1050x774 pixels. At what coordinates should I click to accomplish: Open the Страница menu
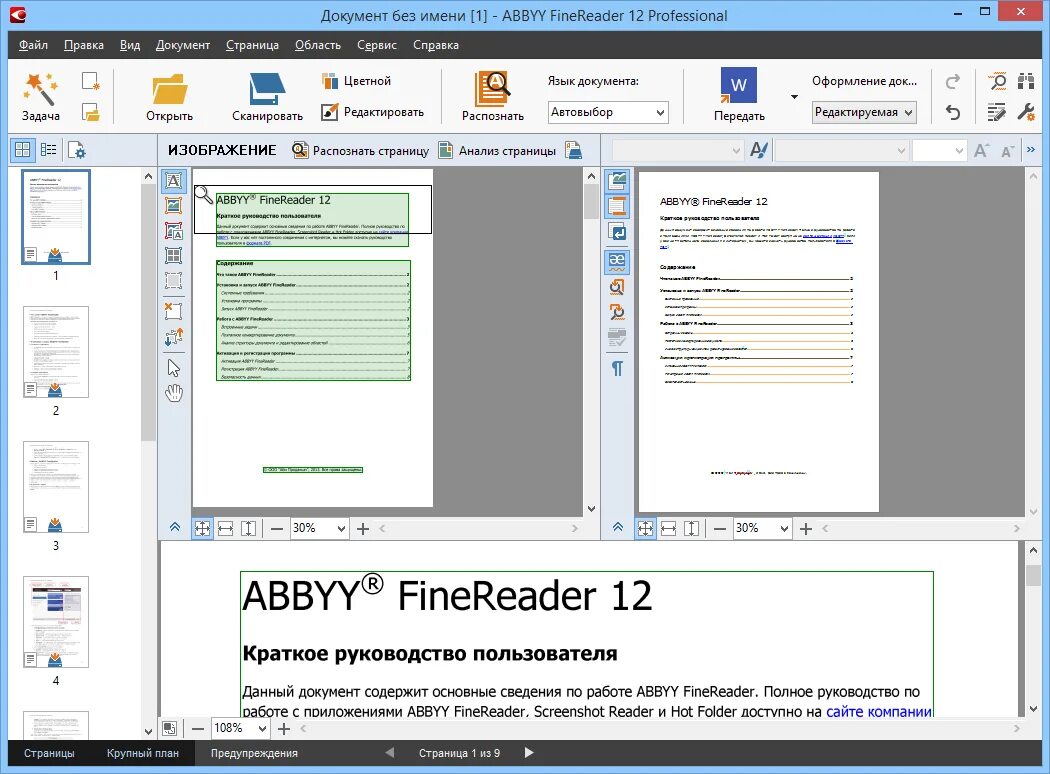252,45
